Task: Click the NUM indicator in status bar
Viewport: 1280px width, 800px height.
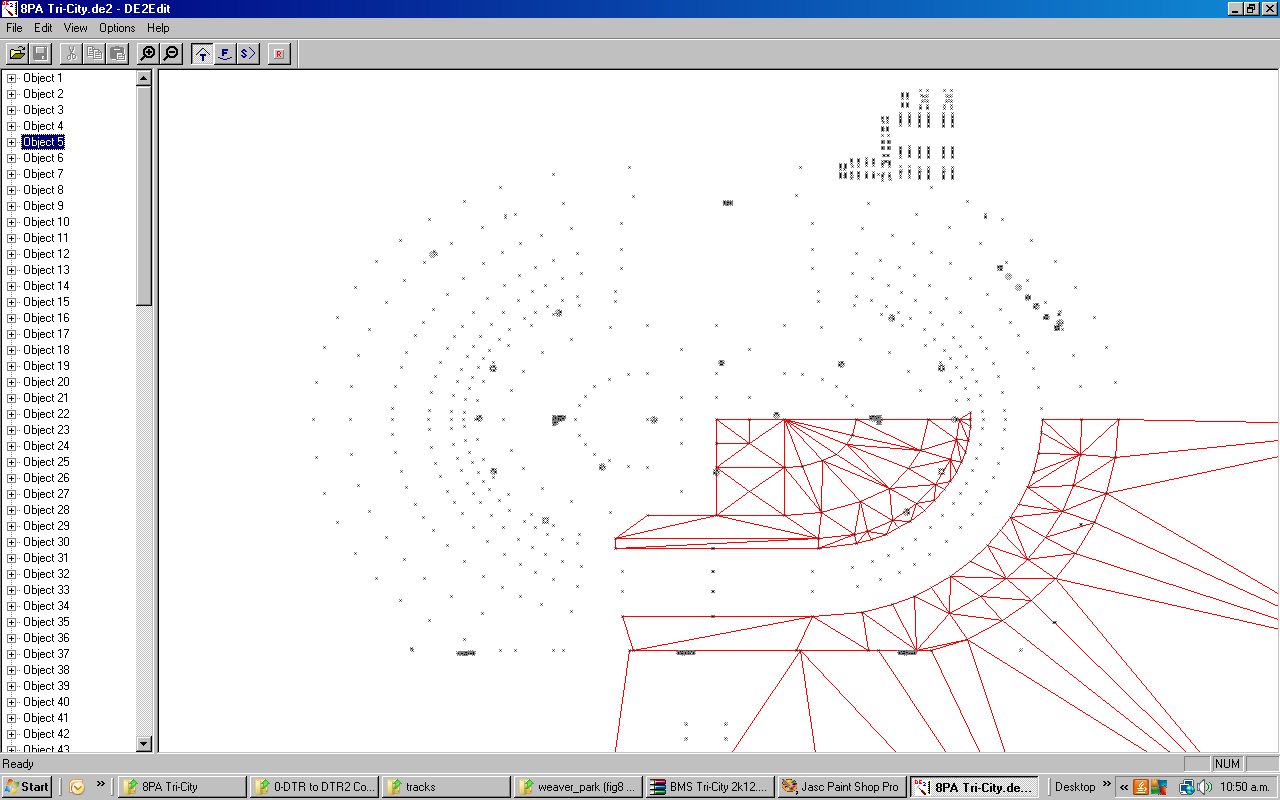Action: [1227, 764]
